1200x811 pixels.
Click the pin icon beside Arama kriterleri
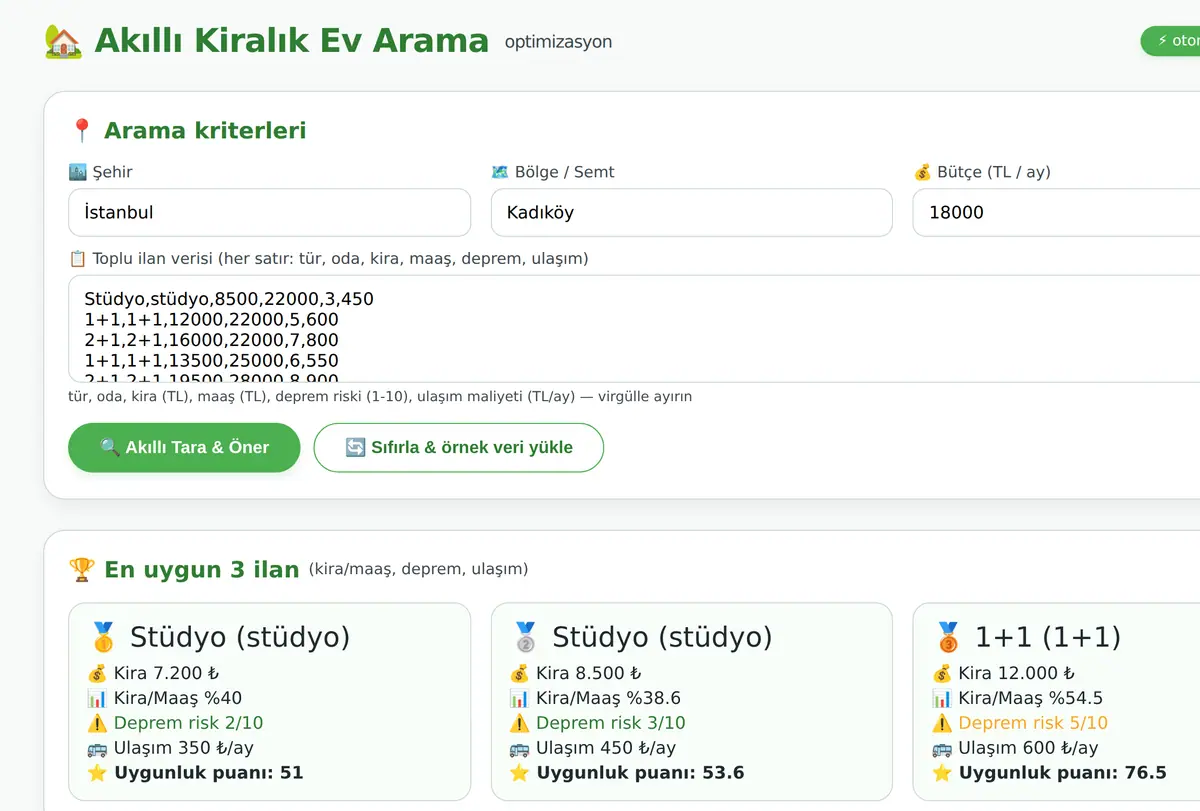(x=82, y=131)
